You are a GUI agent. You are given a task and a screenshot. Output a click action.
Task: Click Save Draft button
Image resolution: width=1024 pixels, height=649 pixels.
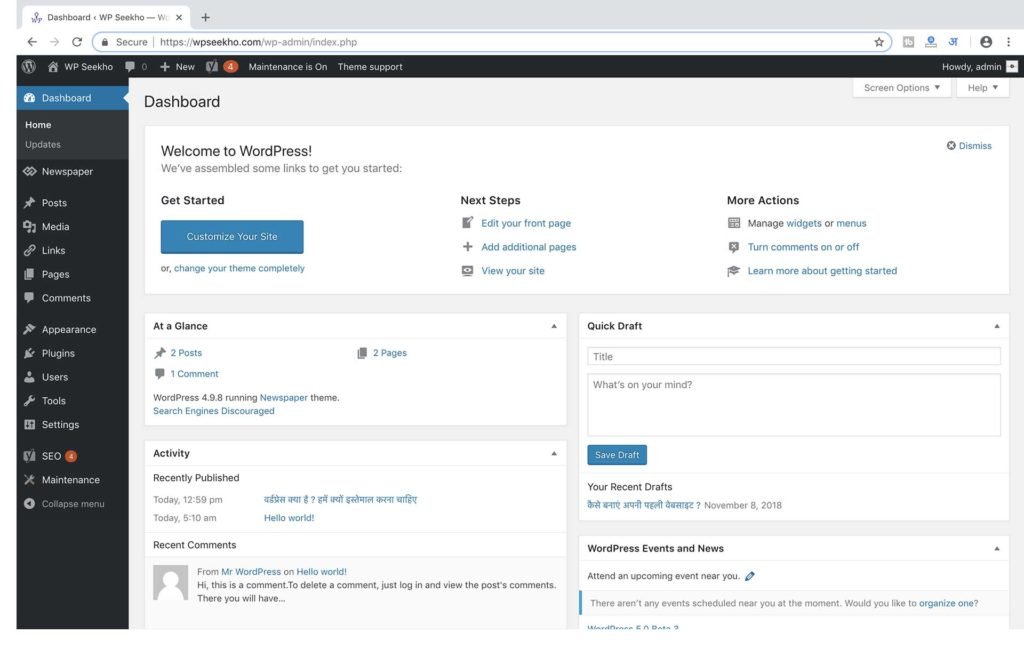pyautogui.click(x=616, y=455)
